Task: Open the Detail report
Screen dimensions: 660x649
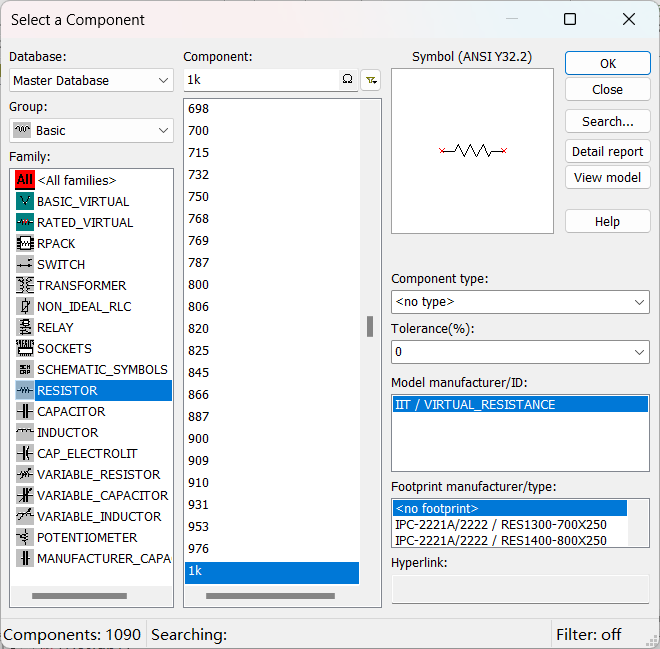Action: [x=608, y=152]
